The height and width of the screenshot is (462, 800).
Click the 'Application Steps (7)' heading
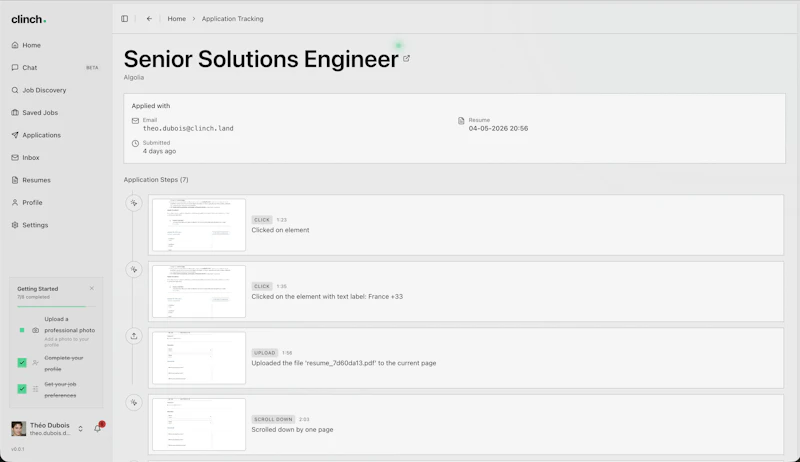tap(156, 179)
